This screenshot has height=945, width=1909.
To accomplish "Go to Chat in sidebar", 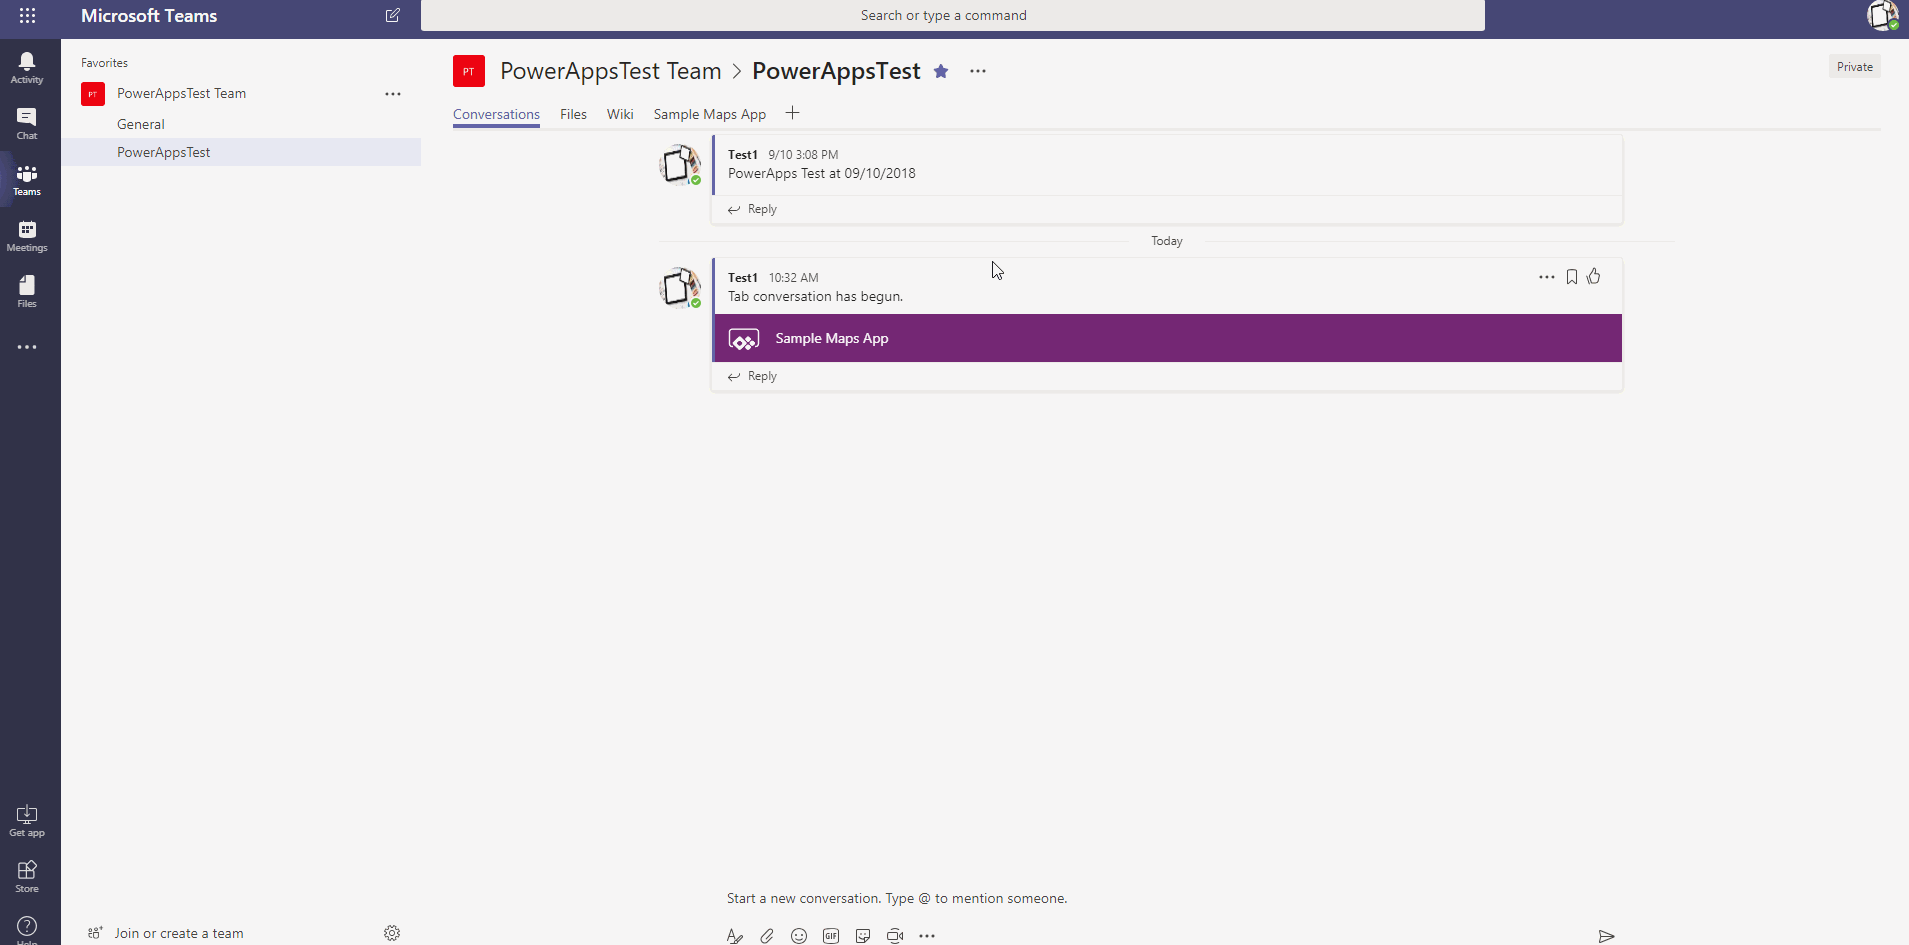I will pyautogui.click(x=27, y=124).
